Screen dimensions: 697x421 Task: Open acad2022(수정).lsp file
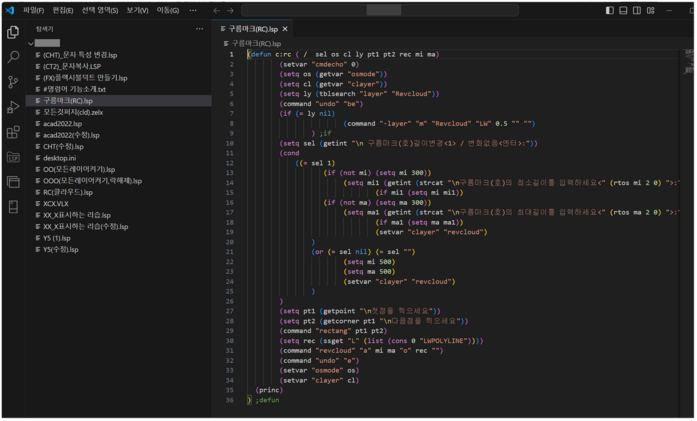71,135
